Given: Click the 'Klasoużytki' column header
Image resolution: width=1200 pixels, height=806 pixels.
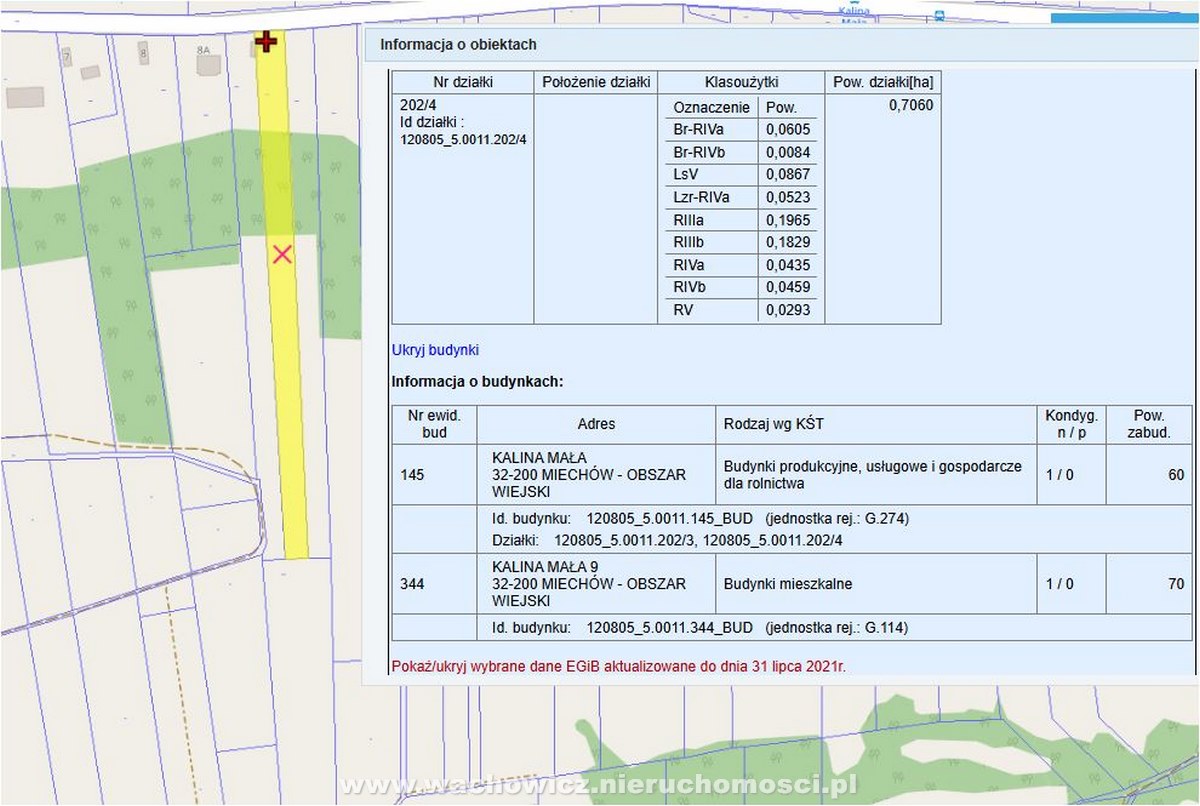Looking at the screenshot, I should (x=741, y=82).
